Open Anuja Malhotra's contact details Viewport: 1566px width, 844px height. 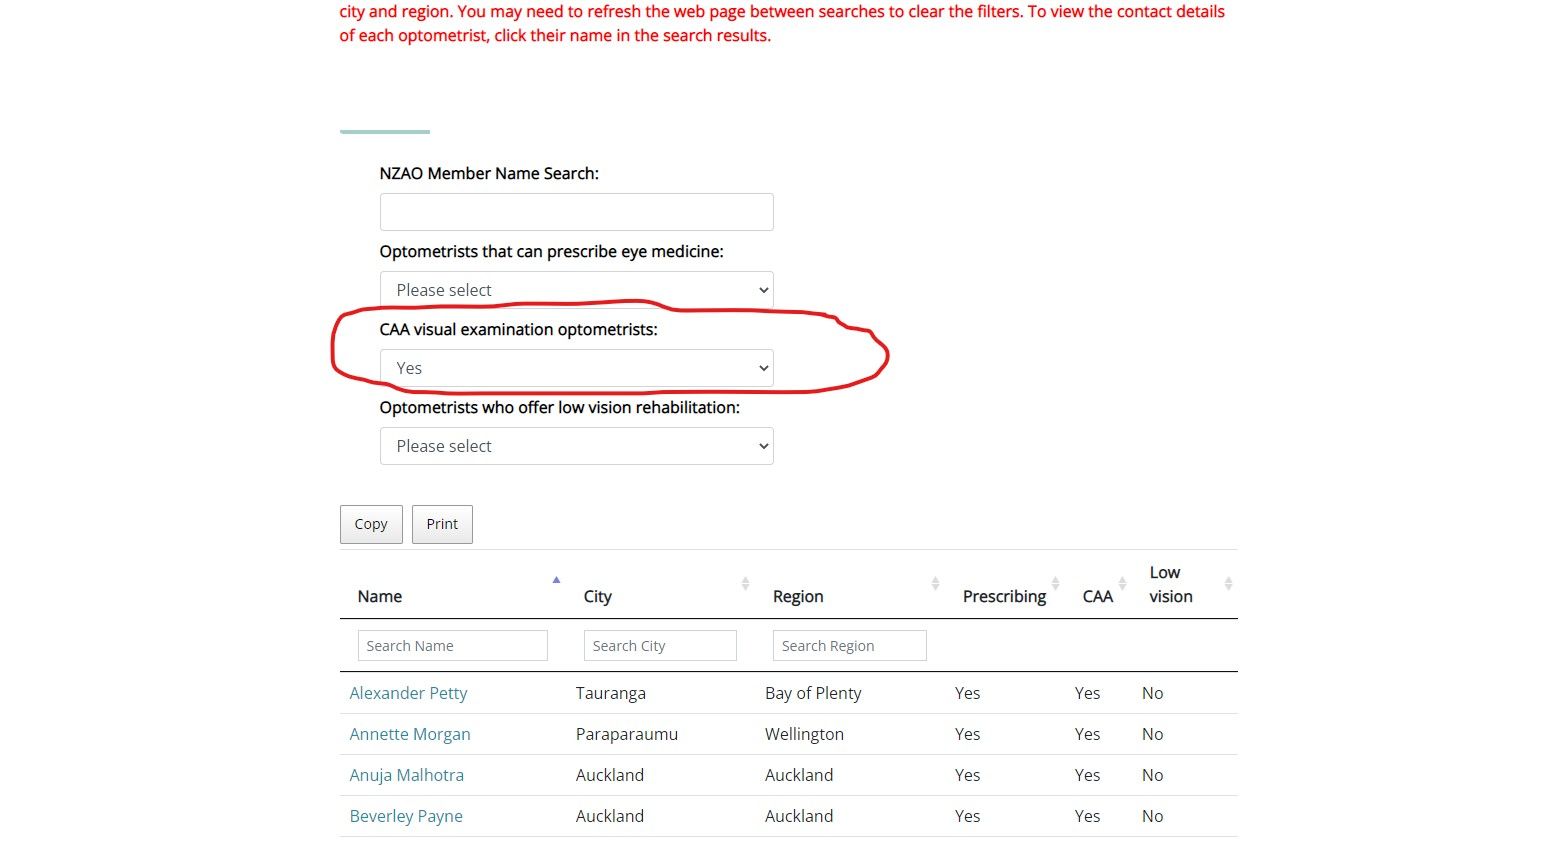pos(406,774)
